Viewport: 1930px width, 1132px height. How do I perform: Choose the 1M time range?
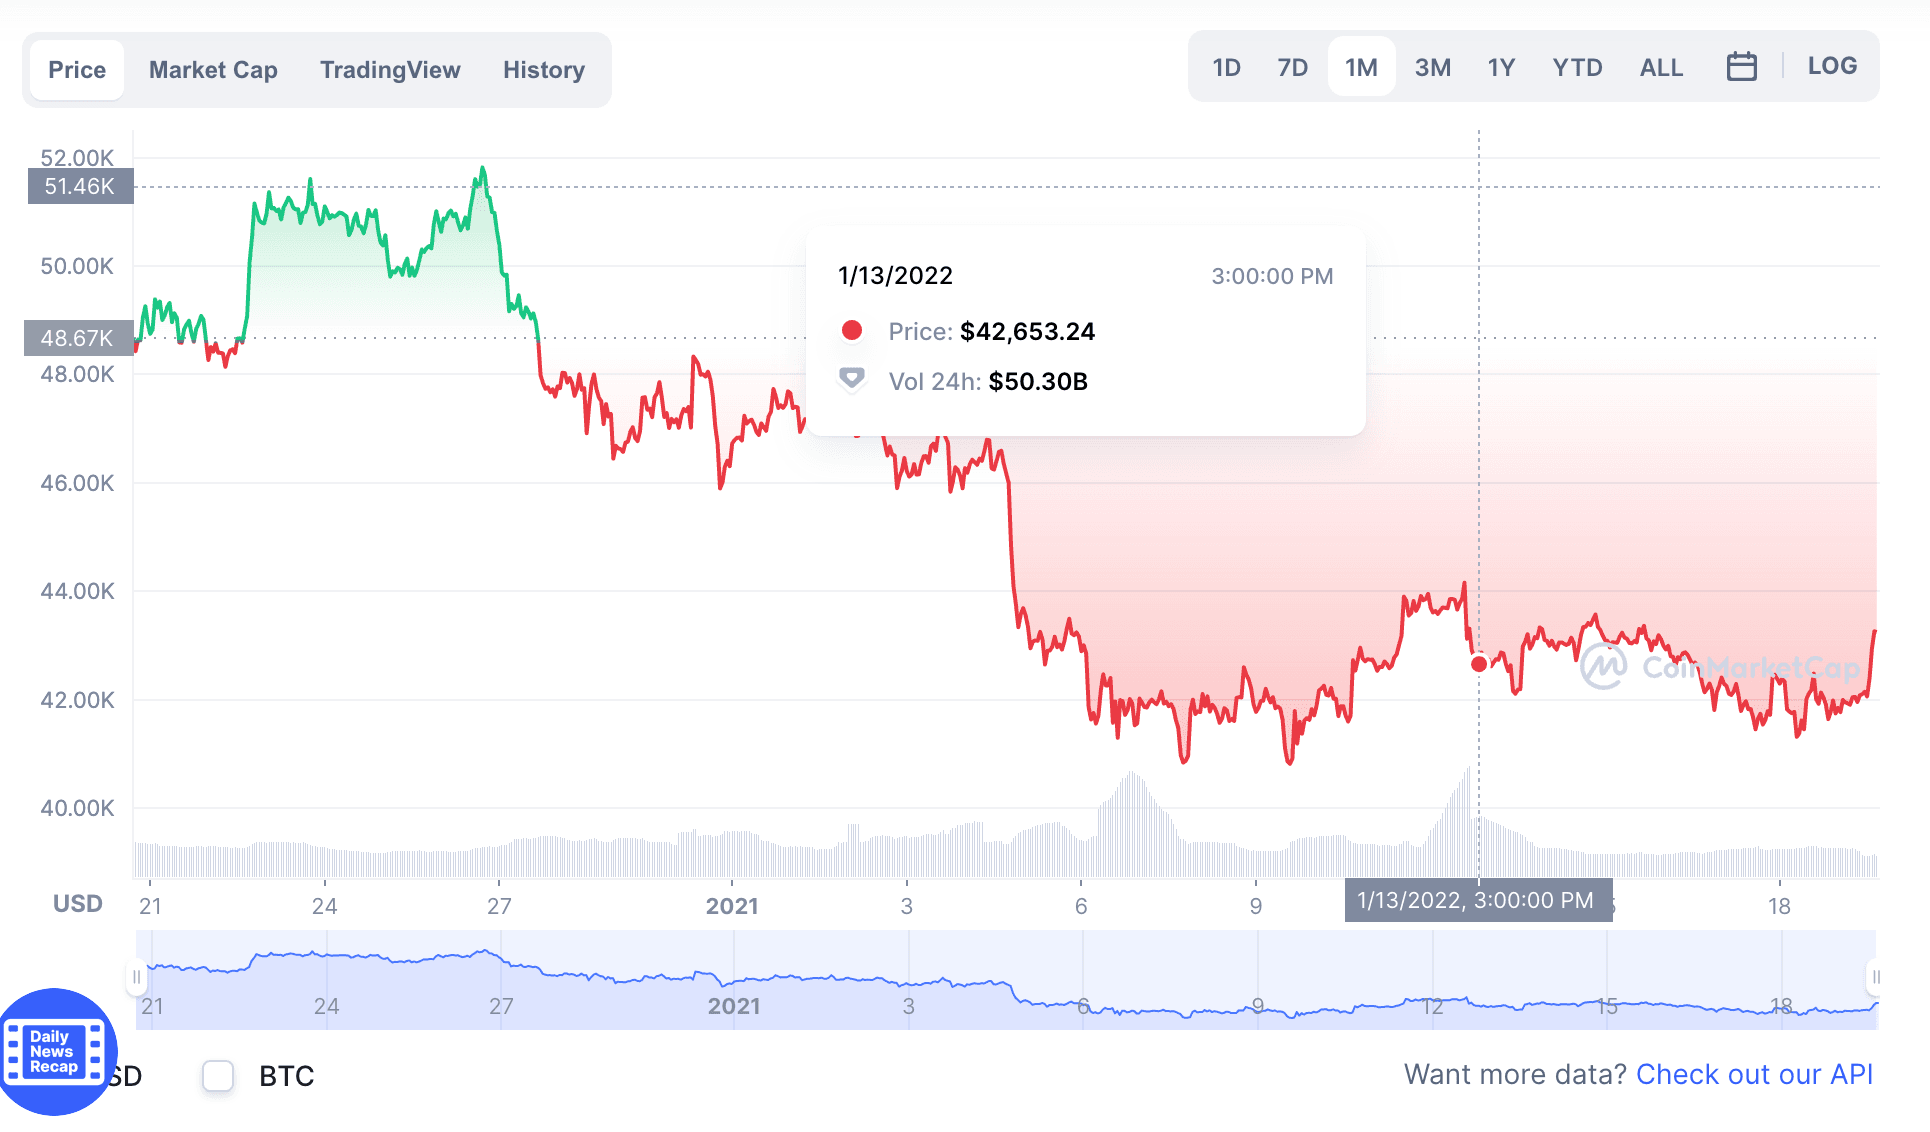click(1361, 67)
